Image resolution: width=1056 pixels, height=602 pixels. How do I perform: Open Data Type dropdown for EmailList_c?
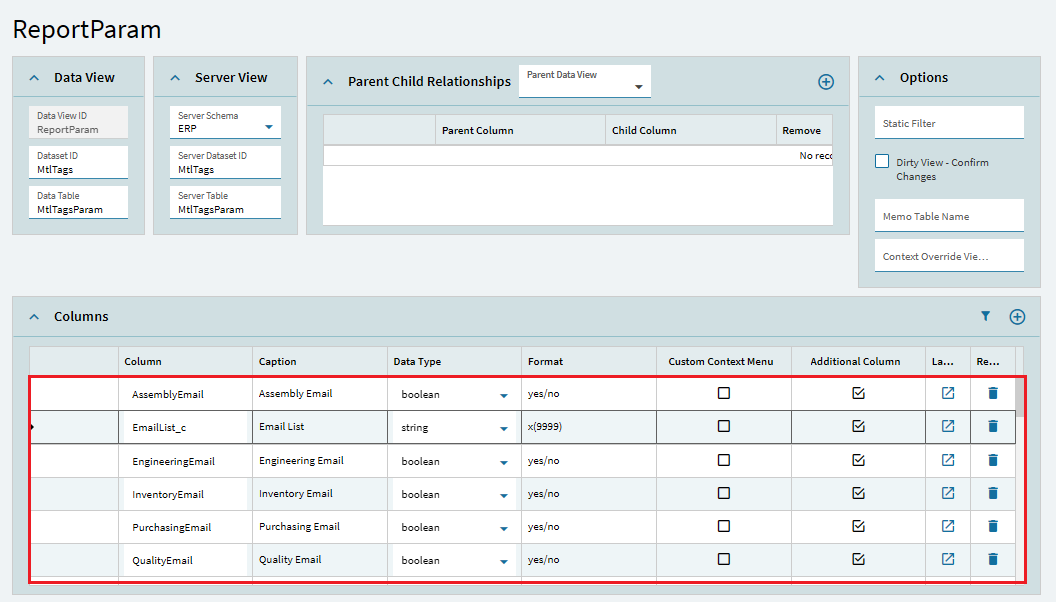tap(504, 429)
